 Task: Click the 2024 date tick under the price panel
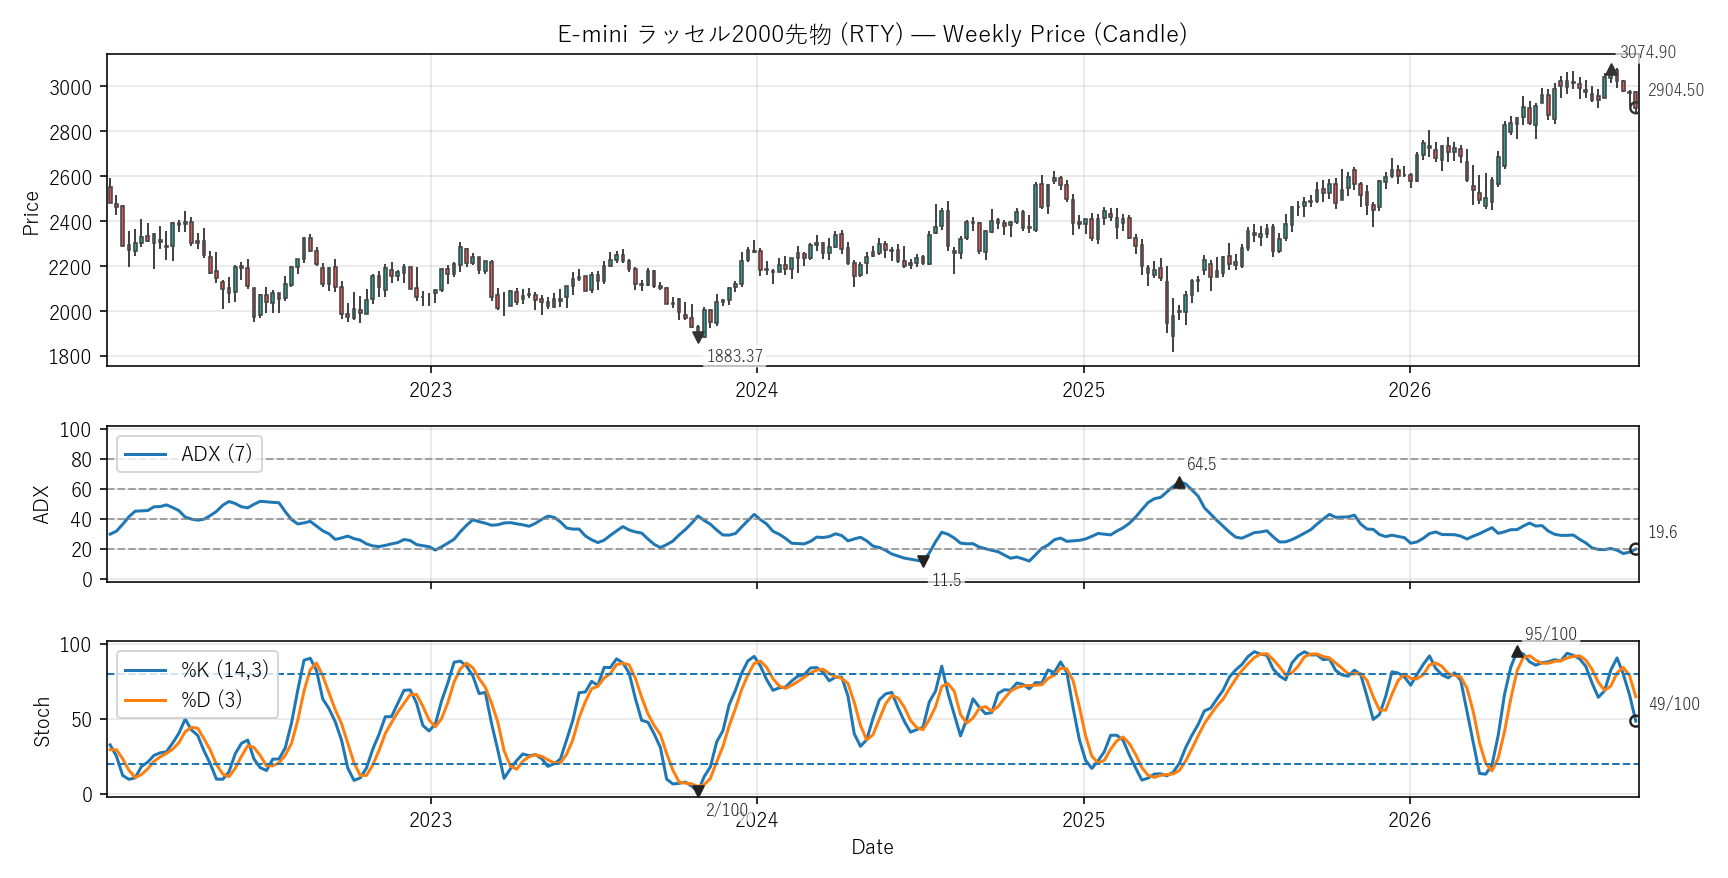[x=757, y=390]
